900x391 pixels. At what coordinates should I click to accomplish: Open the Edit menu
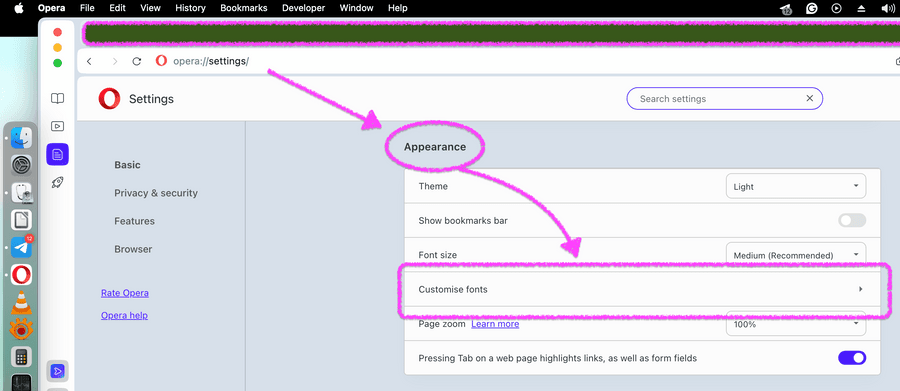click(117, 8)
